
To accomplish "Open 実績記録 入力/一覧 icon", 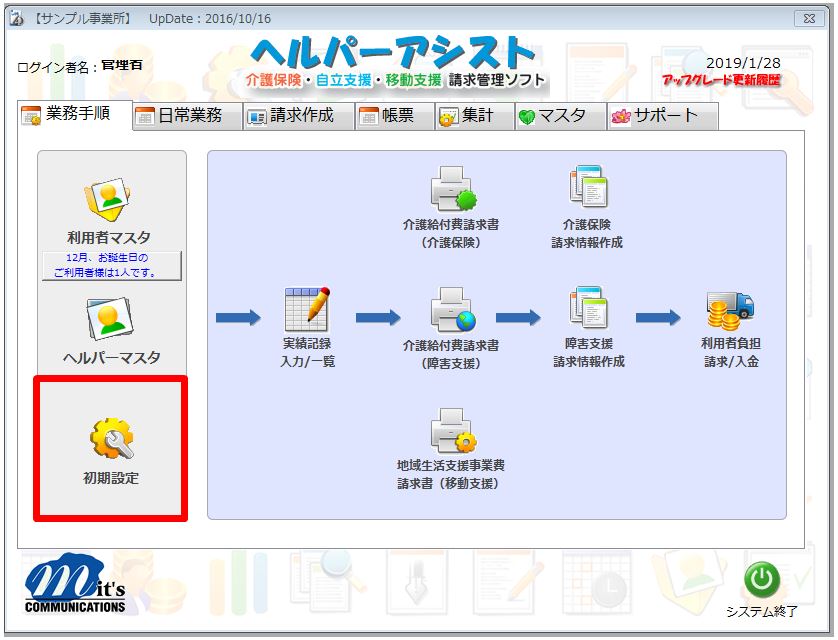I will [x=307, y=310].
